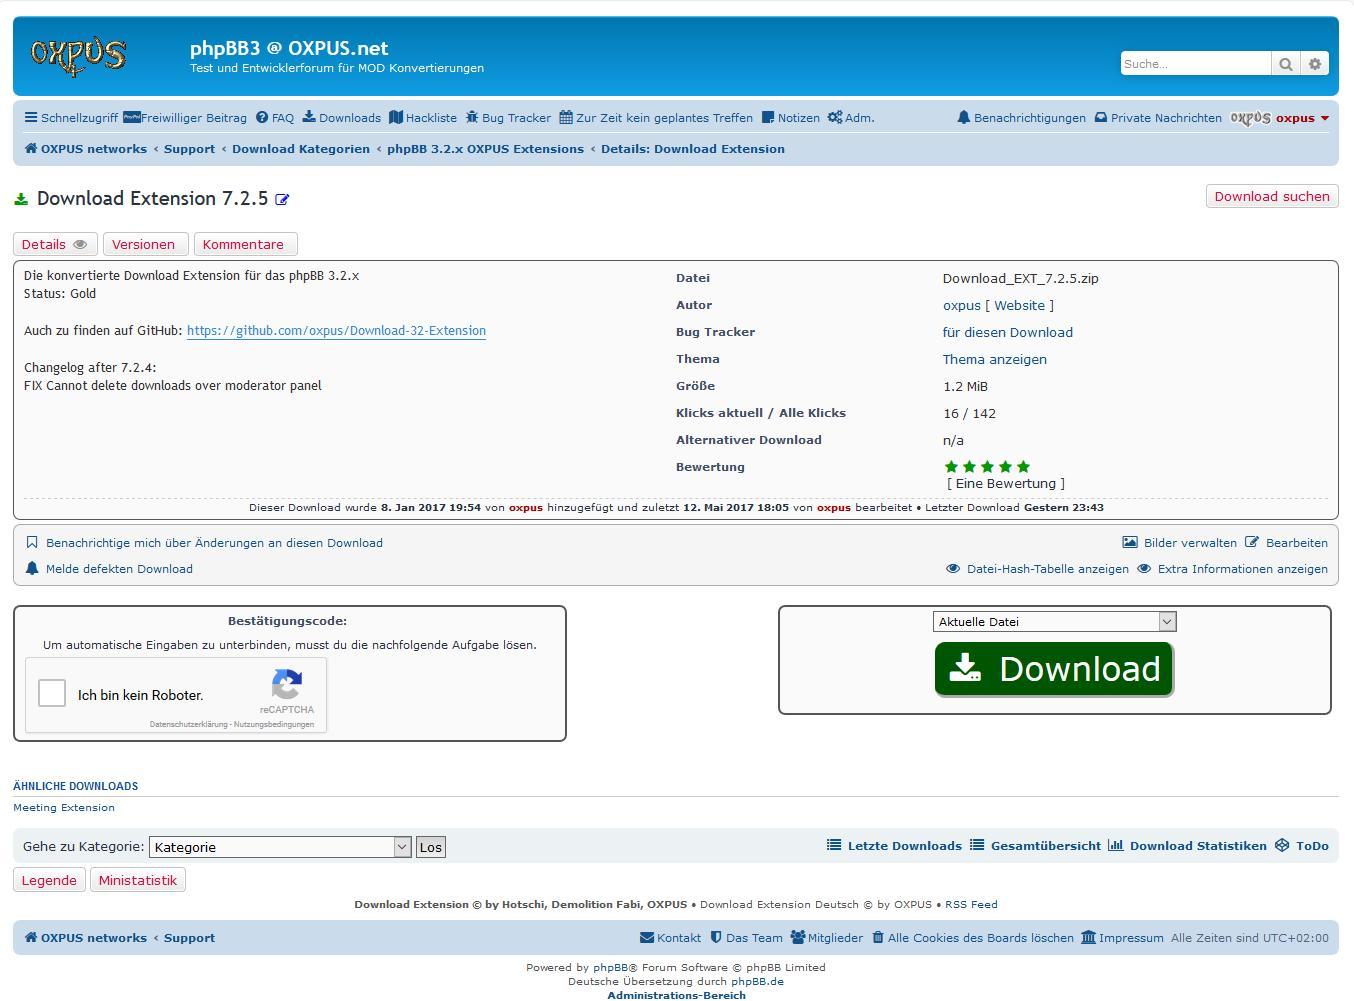Show the Datei-Hash-Tabelle

[x=1047, y=569]
